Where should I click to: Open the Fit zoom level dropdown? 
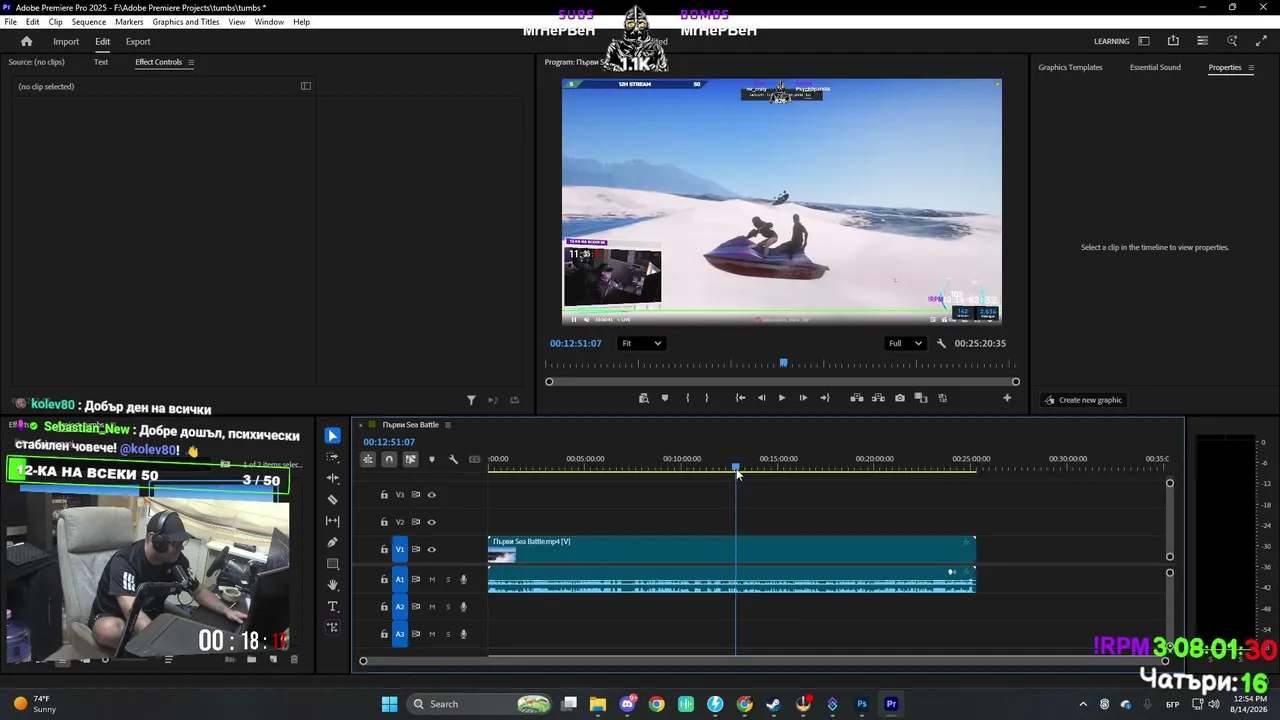click(x=641, y=343)
